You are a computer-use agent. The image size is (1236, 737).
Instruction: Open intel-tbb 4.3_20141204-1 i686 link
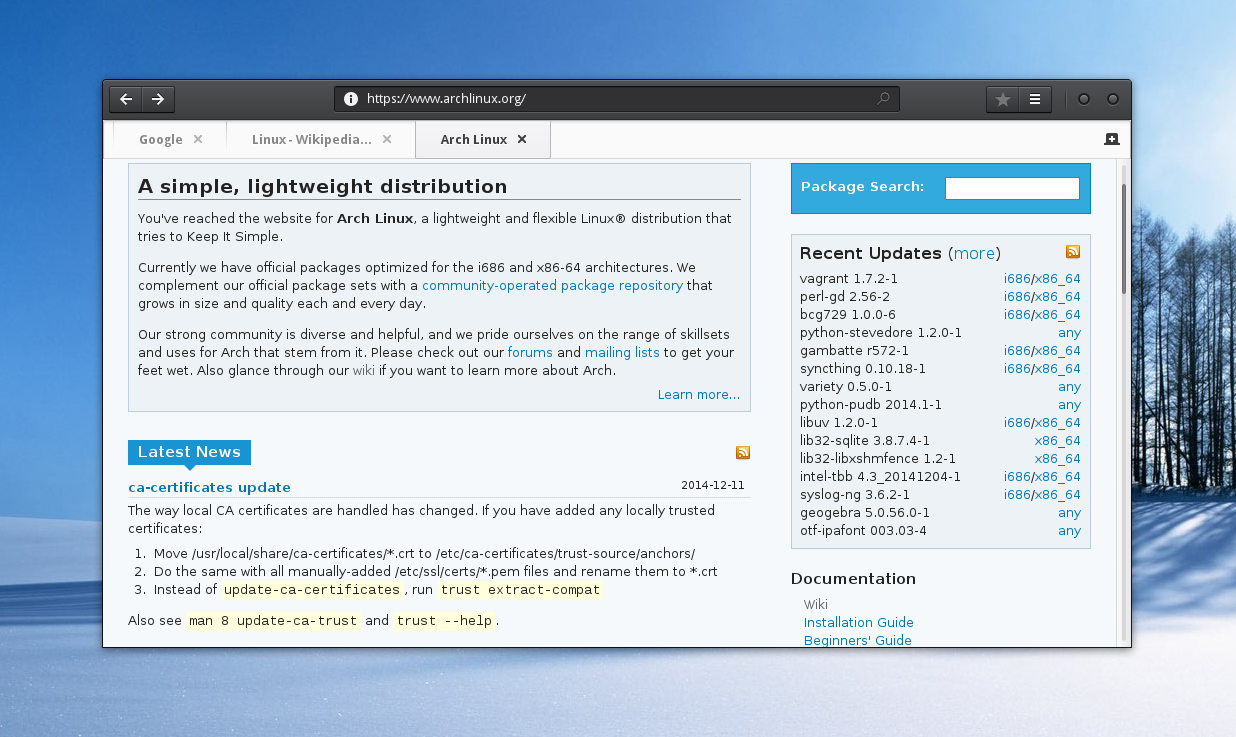pos(1017,477)
